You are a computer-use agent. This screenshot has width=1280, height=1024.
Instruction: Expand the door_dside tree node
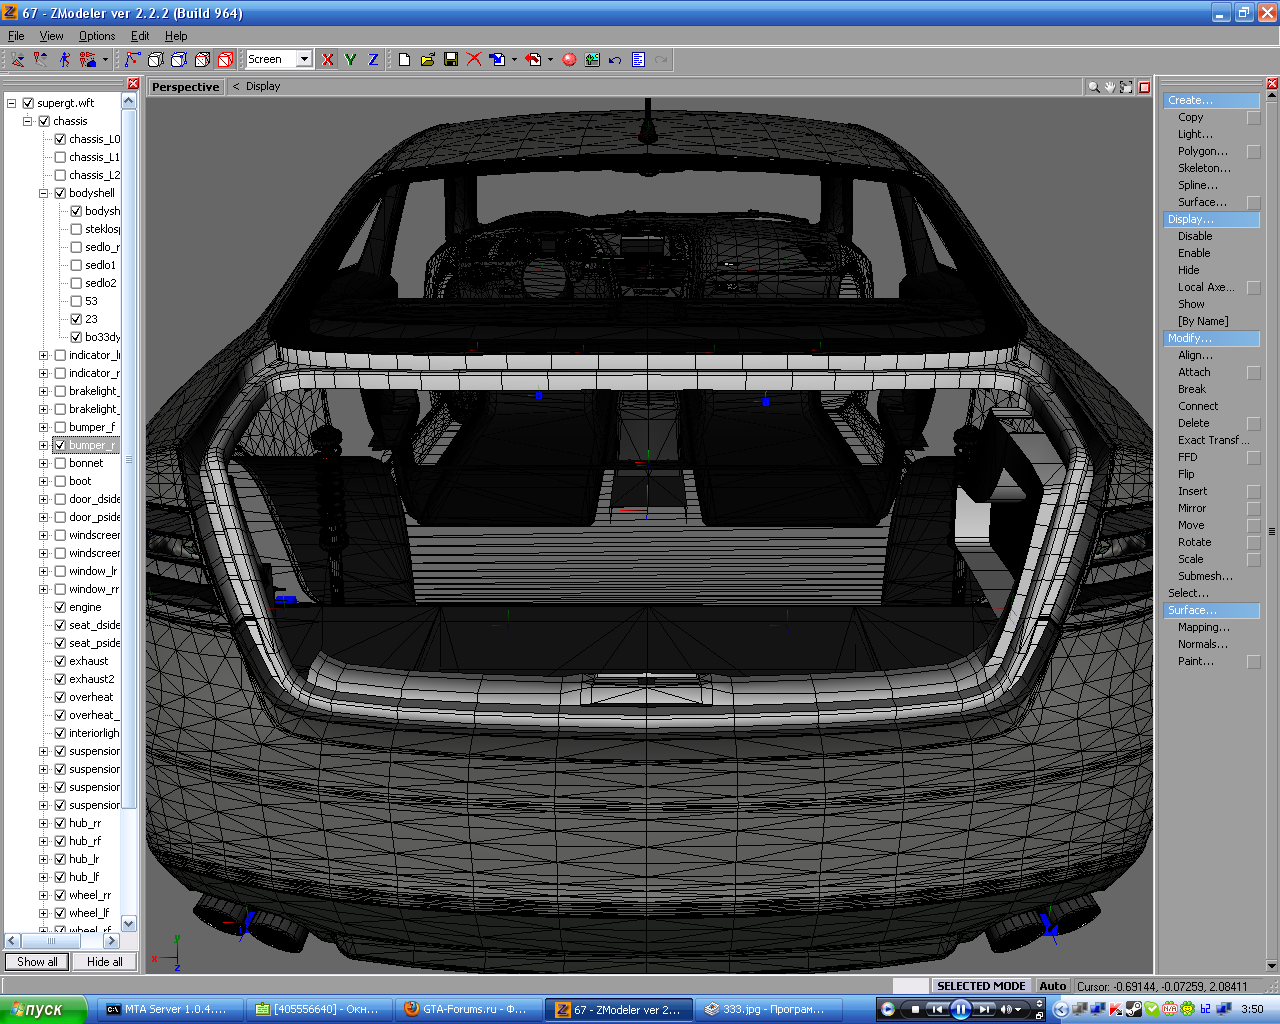[44, 499]
